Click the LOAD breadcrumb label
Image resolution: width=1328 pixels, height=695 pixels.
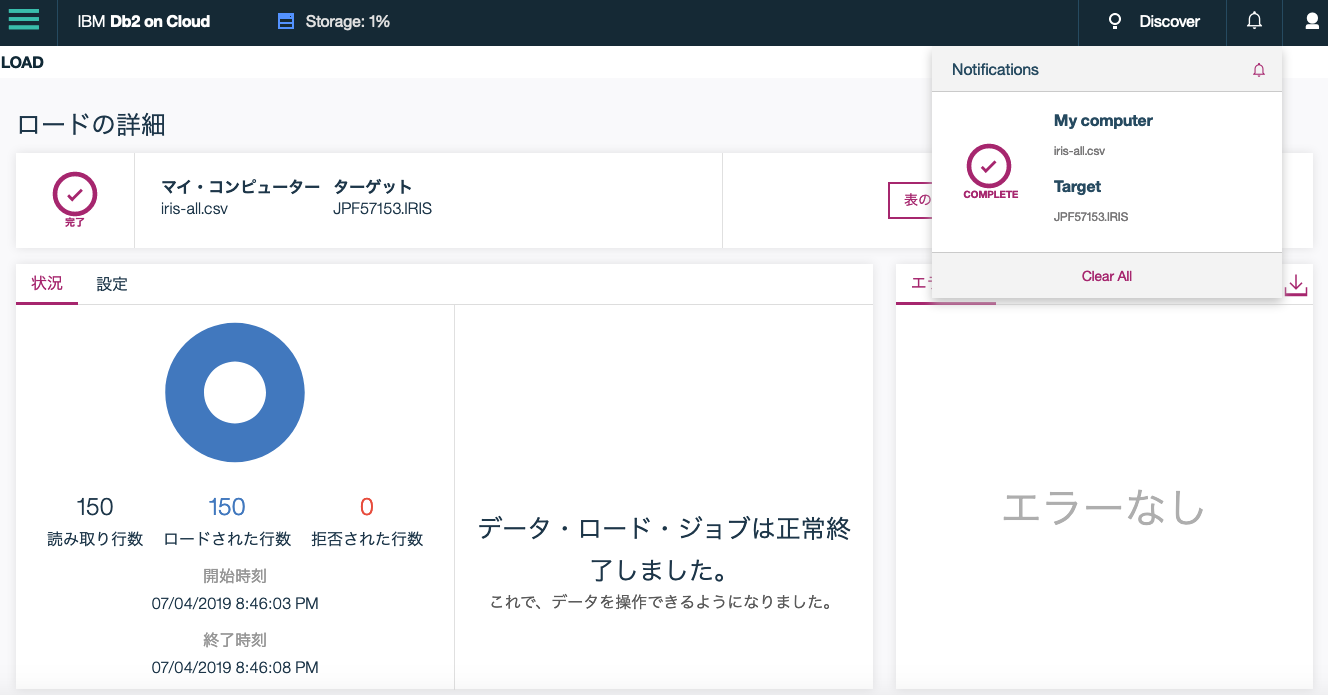23,62
